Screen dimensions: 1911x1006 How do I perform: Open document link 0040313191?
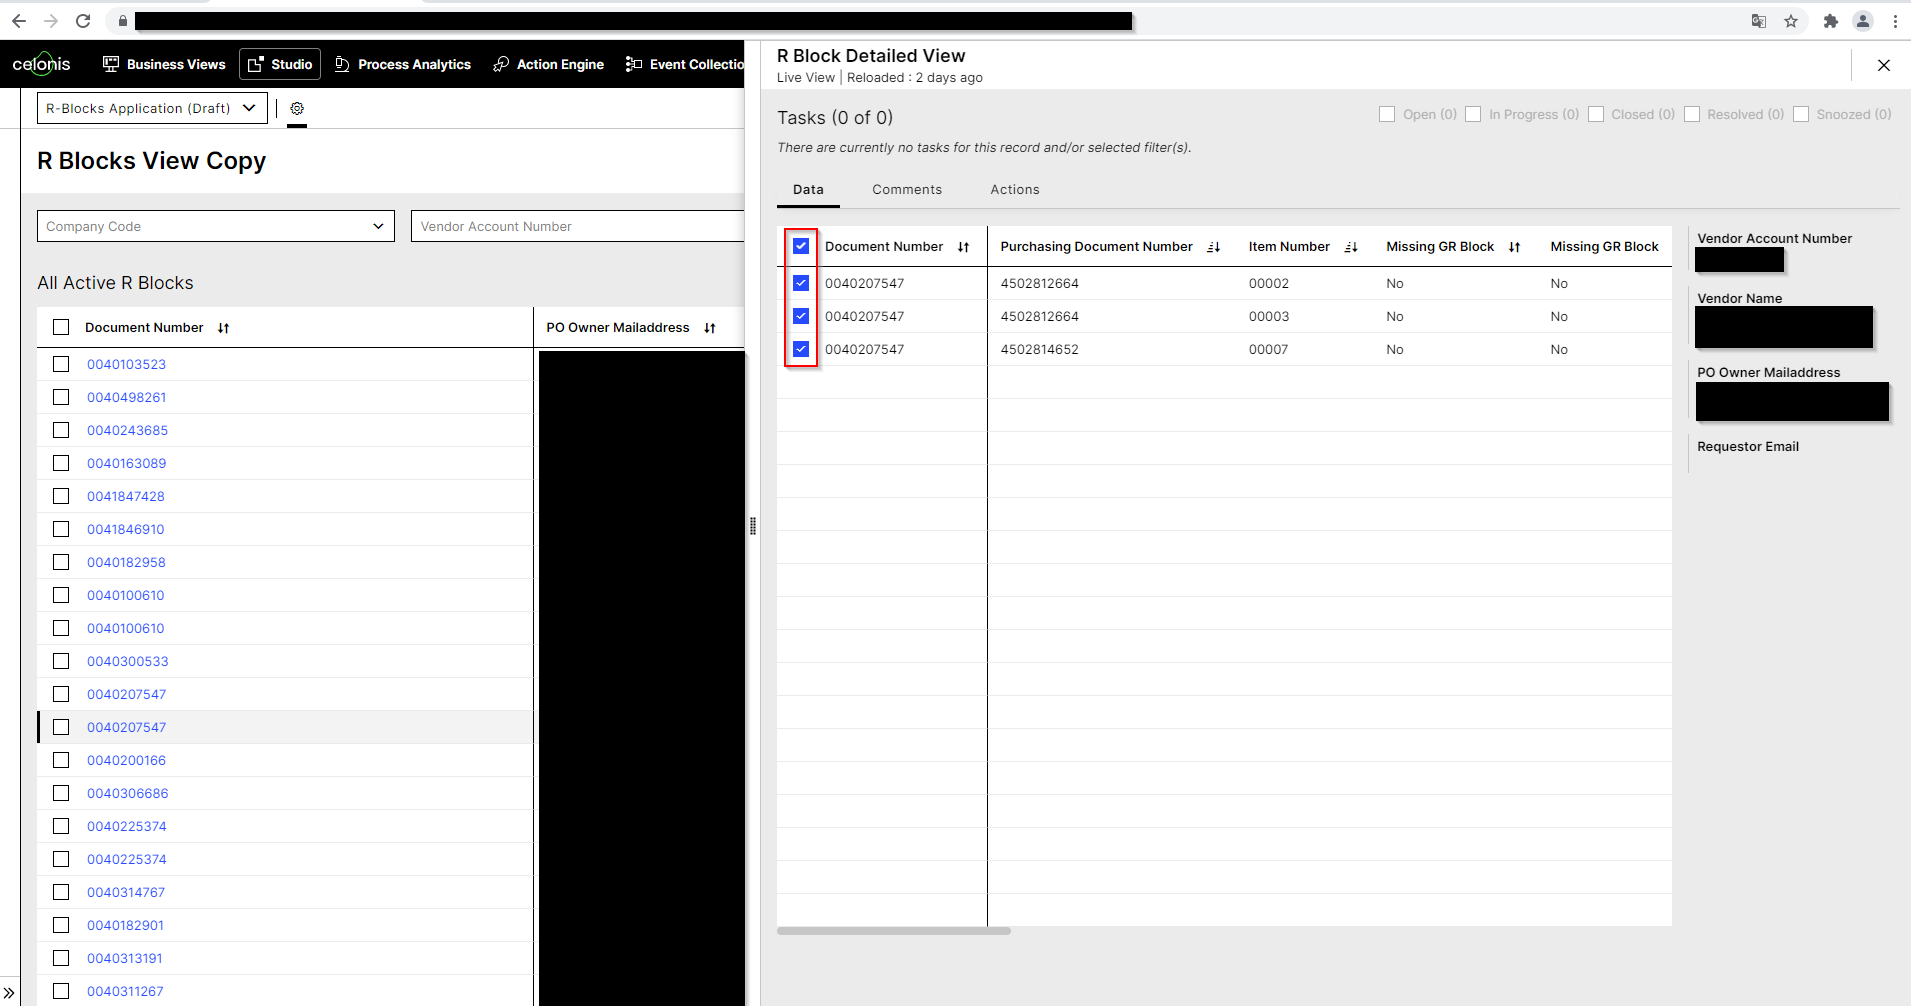(x=125, y=958)
